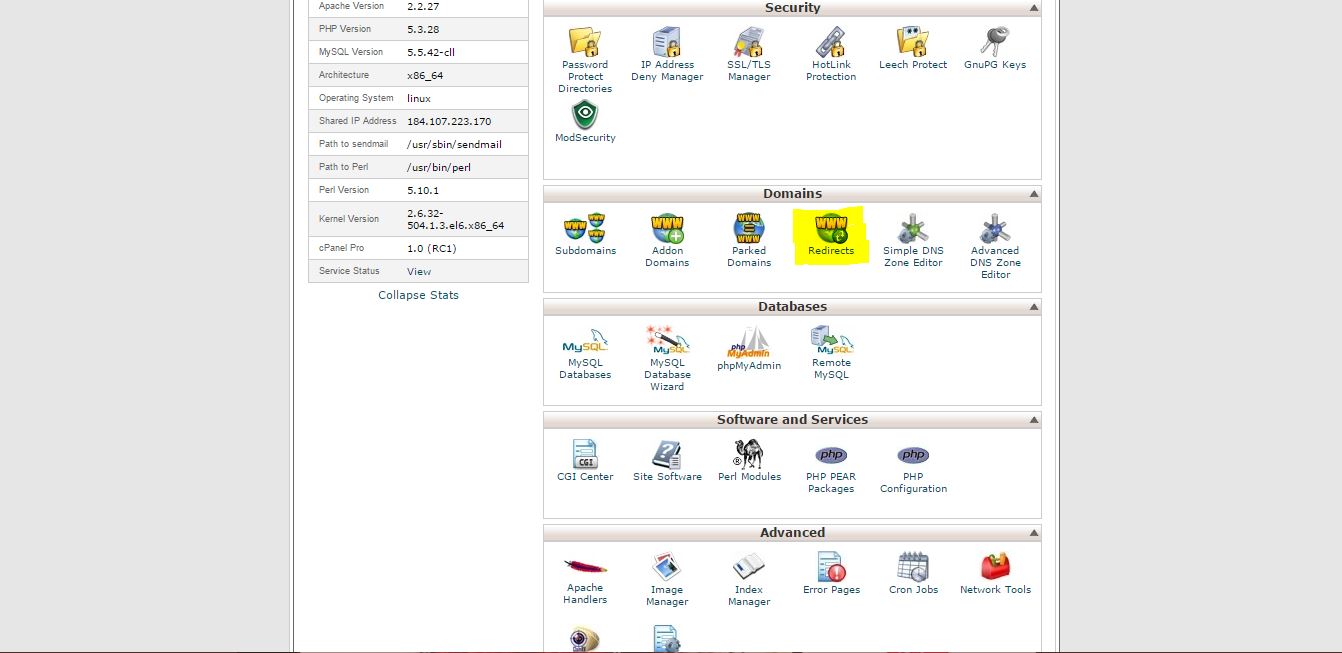Open Cron Jobs

click(x=913, y=573)
